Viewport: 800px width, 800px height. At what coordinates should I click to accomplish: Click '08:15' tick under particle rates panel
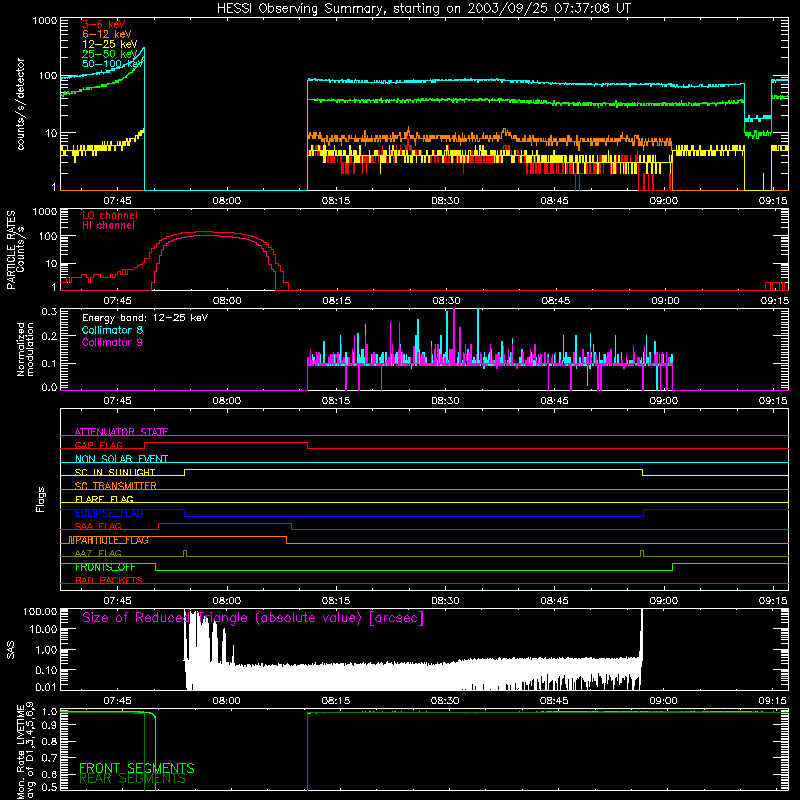[x=336, y=301]
